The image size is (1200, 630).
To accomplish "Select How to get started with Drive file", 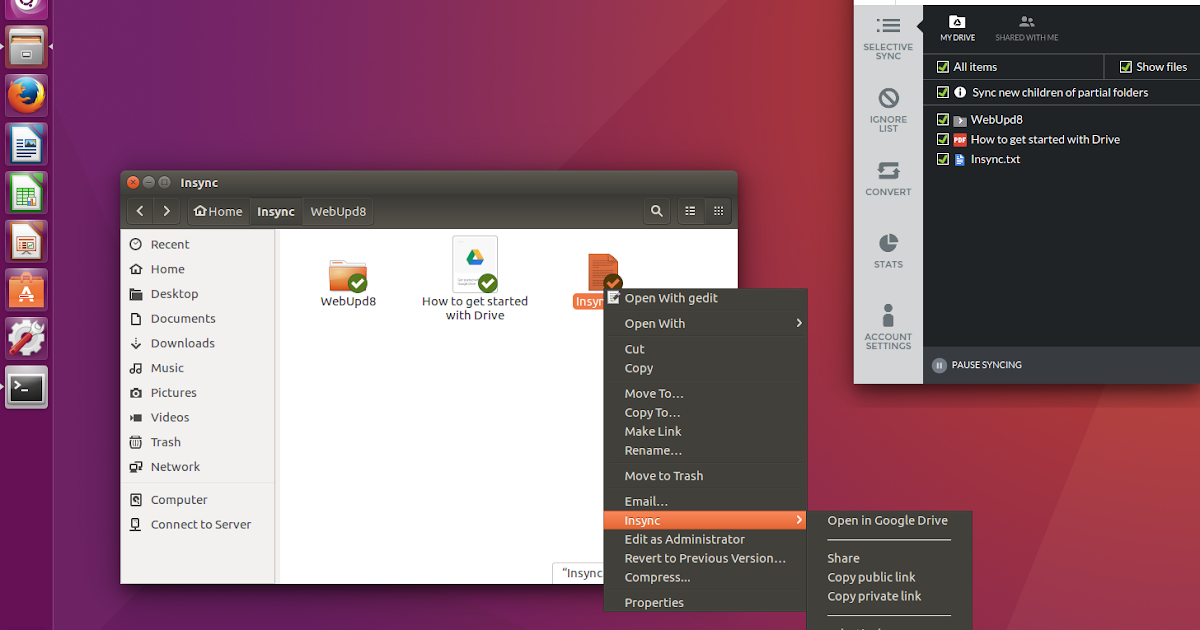I will (475, 280).
